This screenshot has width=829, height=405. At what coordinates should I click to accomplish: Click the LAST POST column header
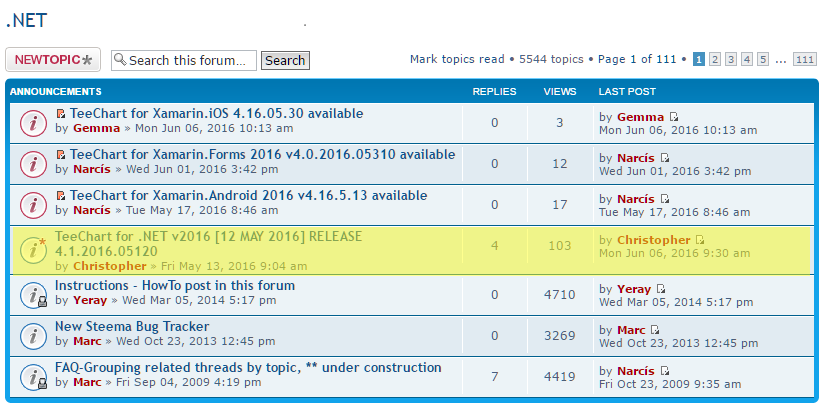pyautogui.click(x=627, y=91)
